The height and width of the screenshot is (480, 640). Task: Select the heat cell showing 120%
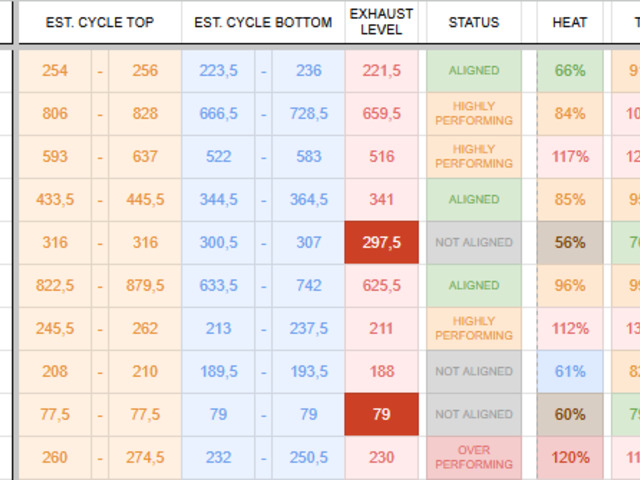[x=570, y=457]
